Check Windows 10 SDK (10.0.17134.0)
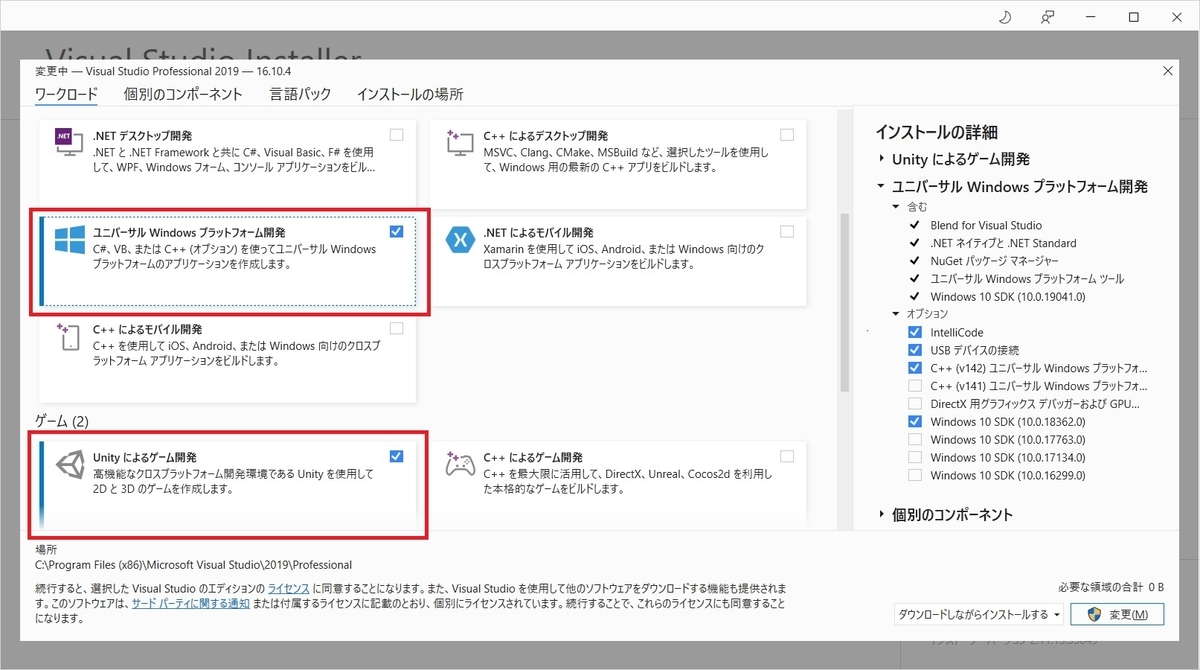 pos(915,457)
